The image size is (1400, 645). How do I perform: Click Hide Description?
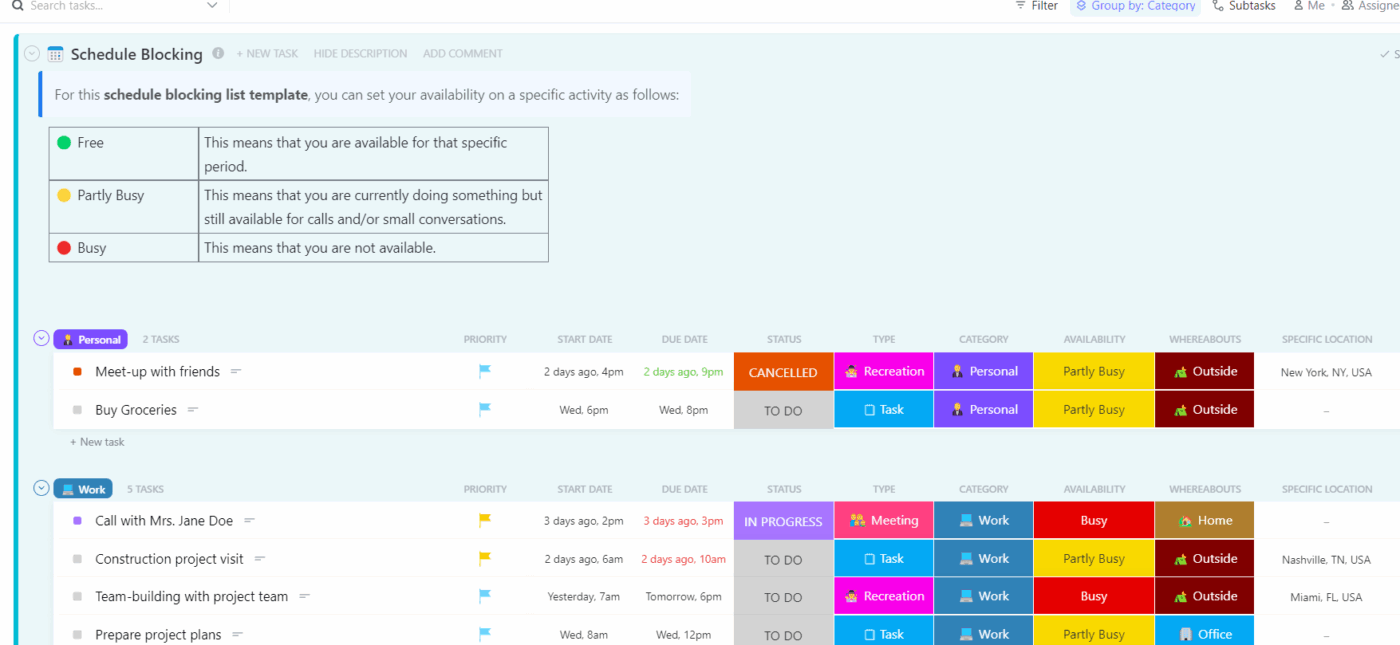[x=360, y=53]
